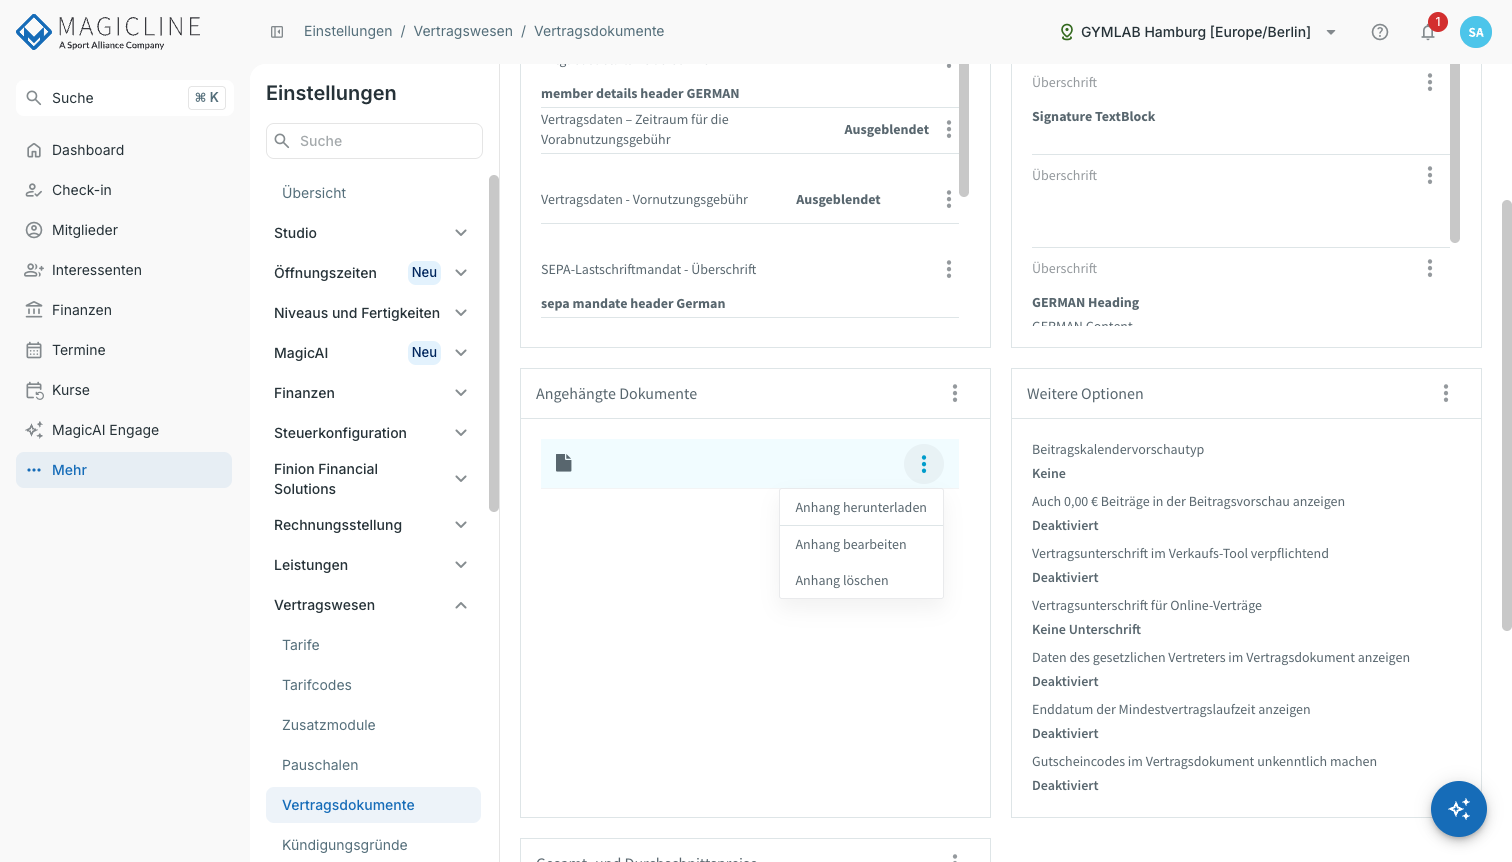Open options for Weitere Optionen card
Image resolution: width=1512 pixels, height=862 pixels.
click(x=1446, y=394)
